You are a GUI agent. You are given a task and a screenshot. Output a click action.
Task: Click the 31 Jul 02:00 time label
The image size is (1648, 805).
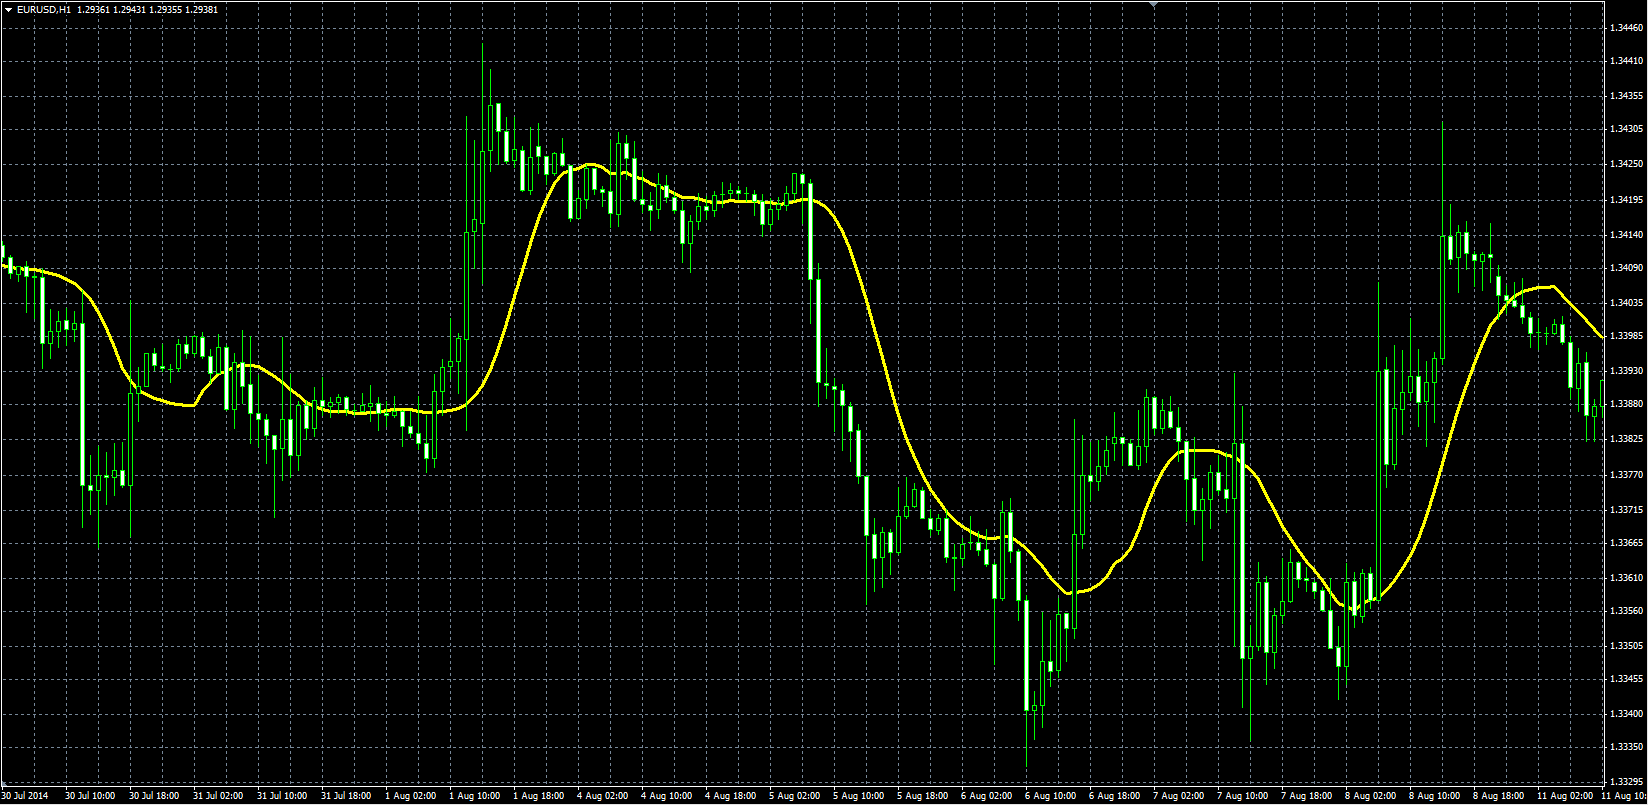(x=217, y=796)
